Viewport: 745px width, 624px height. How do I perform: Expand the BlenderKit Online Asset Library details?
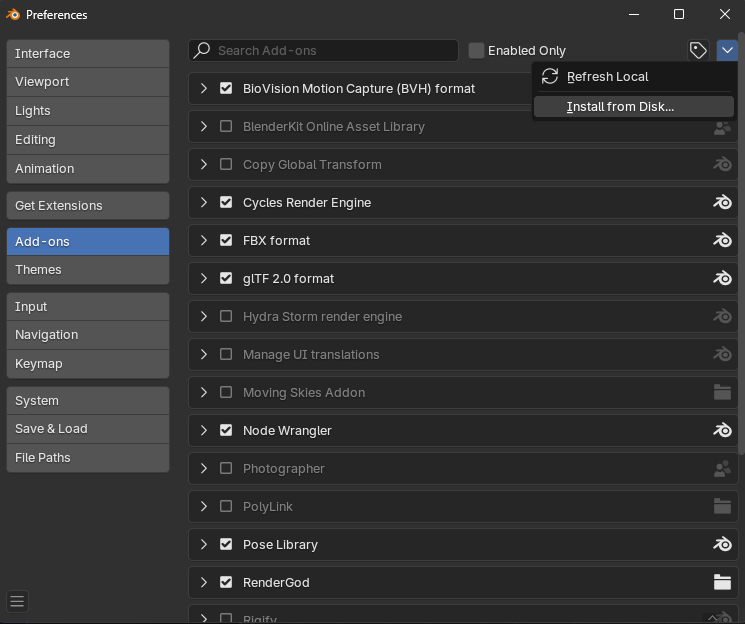coord(204,126)
